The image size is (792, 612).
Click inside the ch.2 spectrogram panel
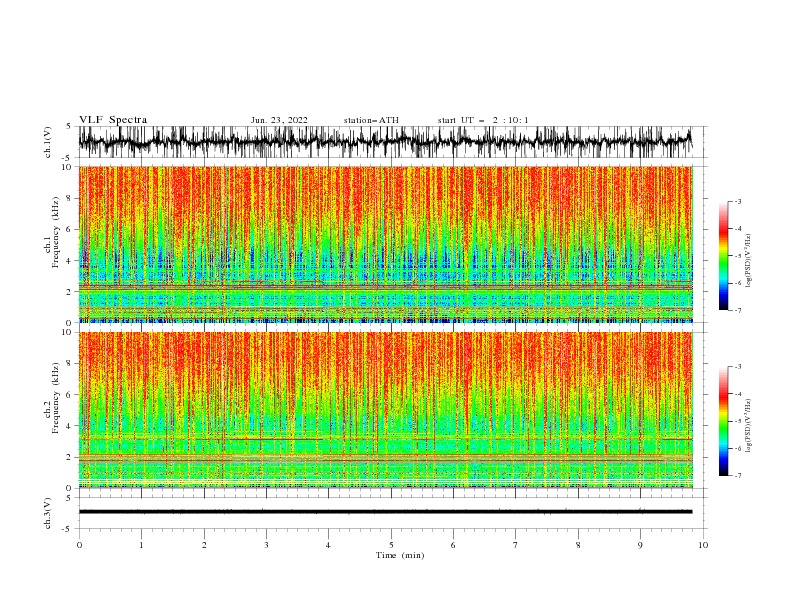tap(385, 410)
